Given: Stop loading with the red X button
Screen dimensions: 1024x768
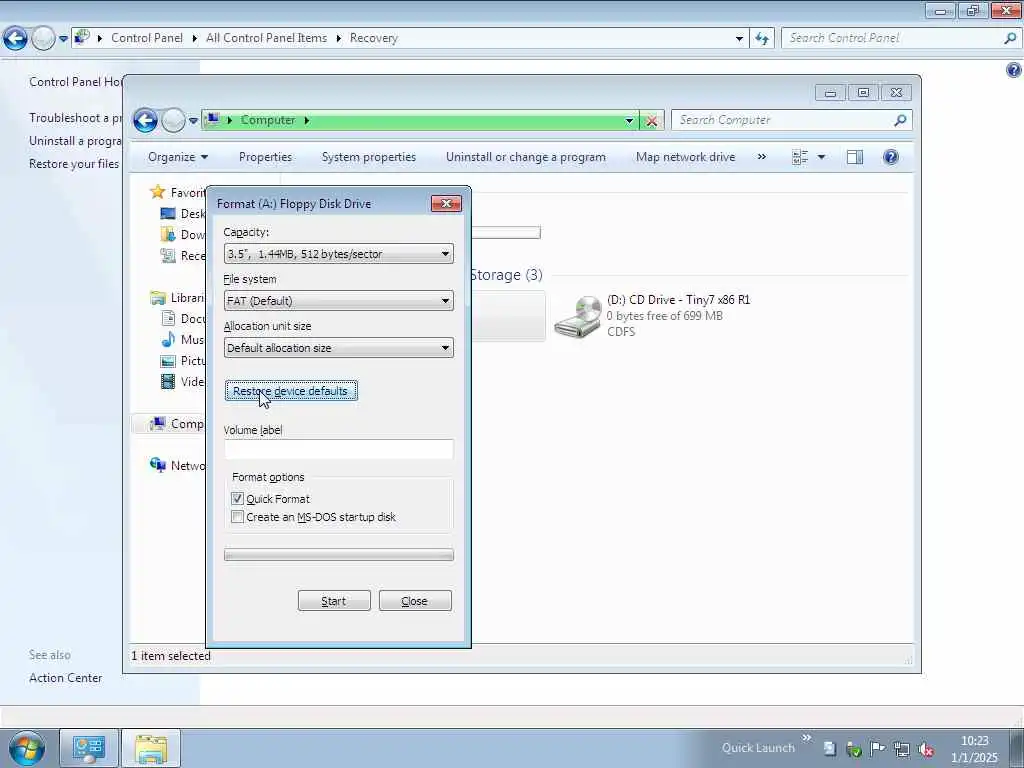Looking at the screenshot, I should tap(651, 121).
